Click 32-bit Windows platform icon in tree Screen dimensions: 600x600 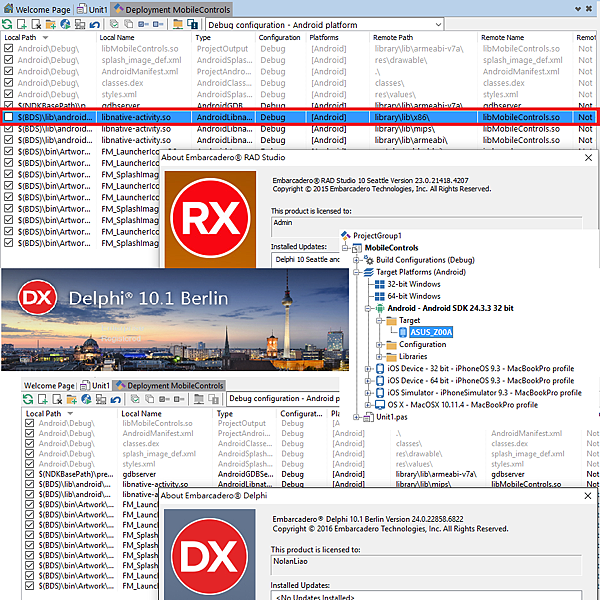pos(380,284)
